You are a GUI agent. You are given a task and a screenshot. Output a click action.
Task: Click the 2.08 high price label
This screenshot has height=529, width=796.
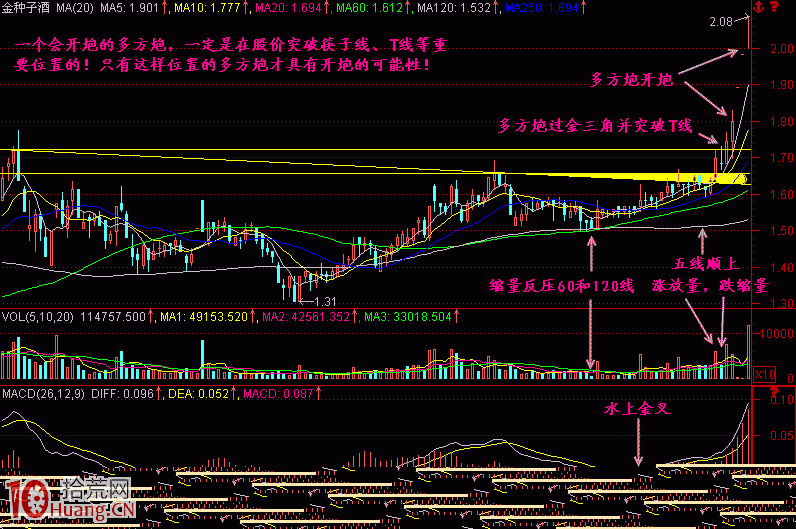click(721, 22)
